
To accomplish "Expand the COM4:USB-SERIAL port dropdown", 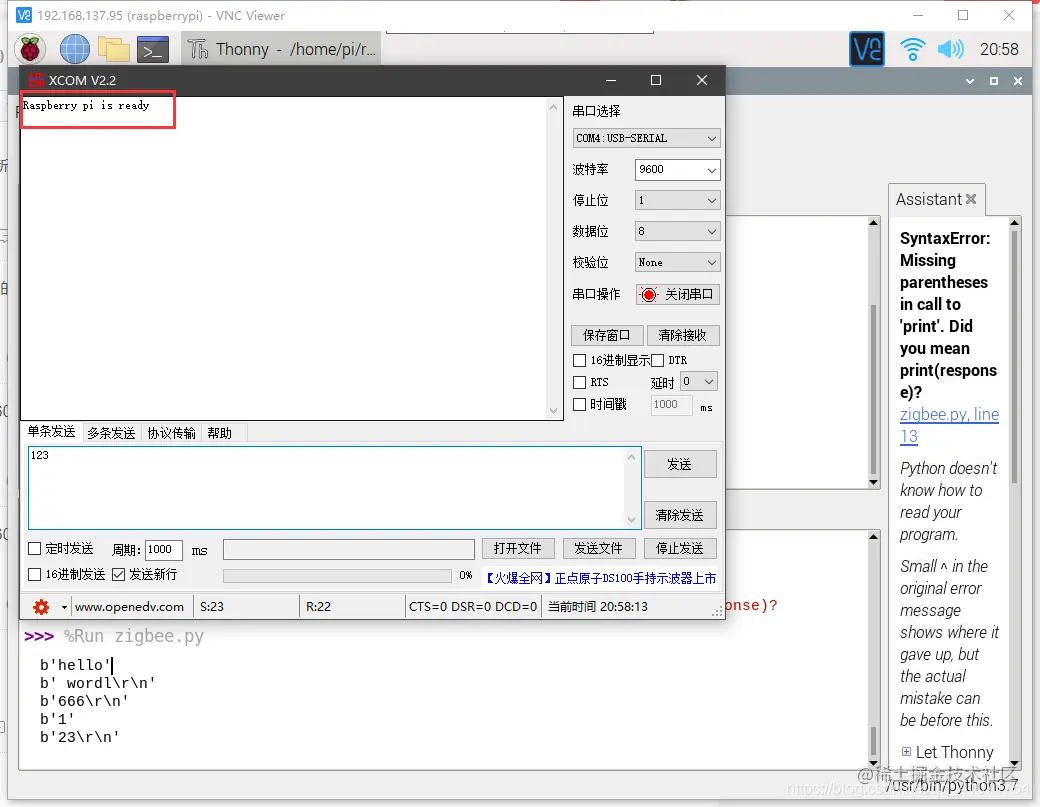I will click(x=646, y=139).
